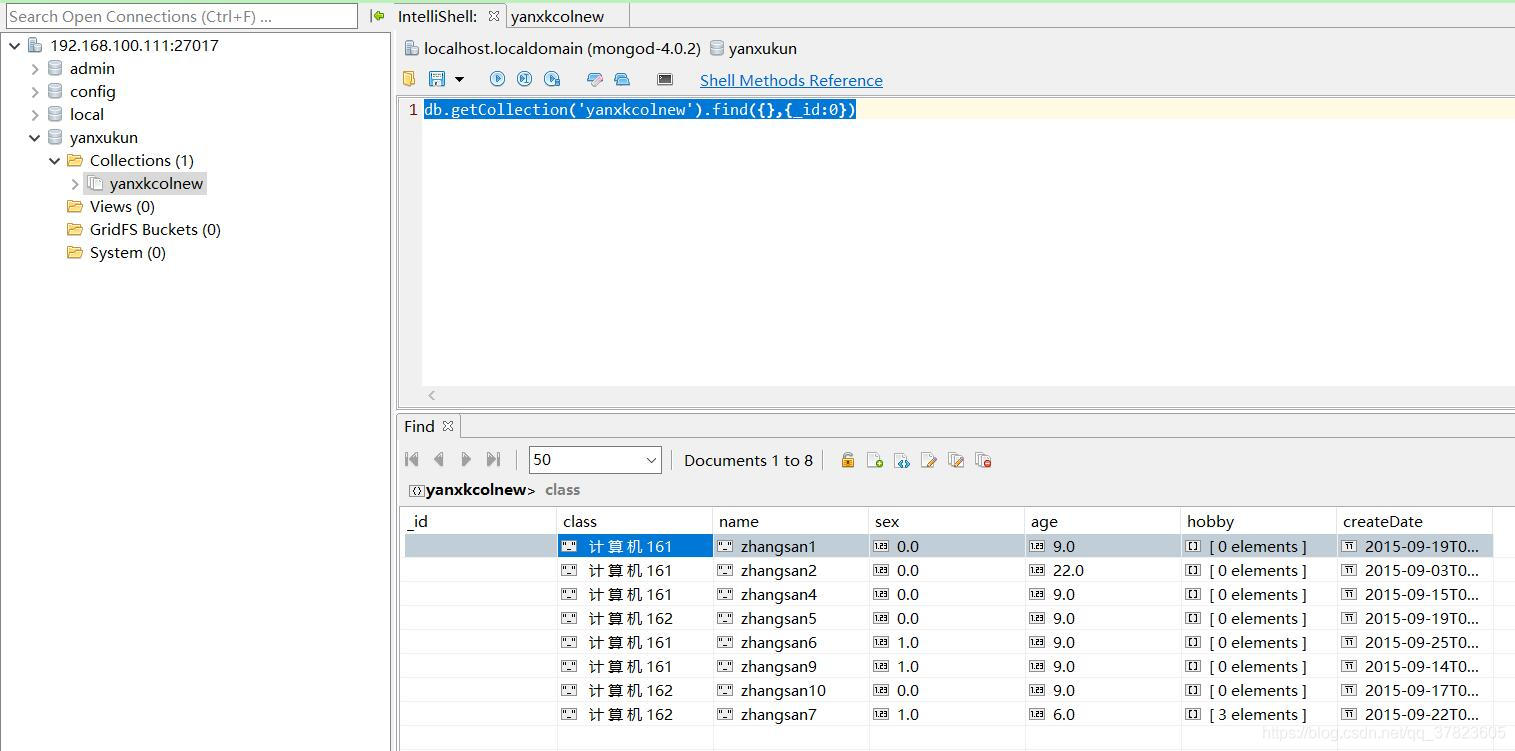Open the save options dropdown arrow
The height and width of the screenshot is (751, 1515).
coord(459,79)
